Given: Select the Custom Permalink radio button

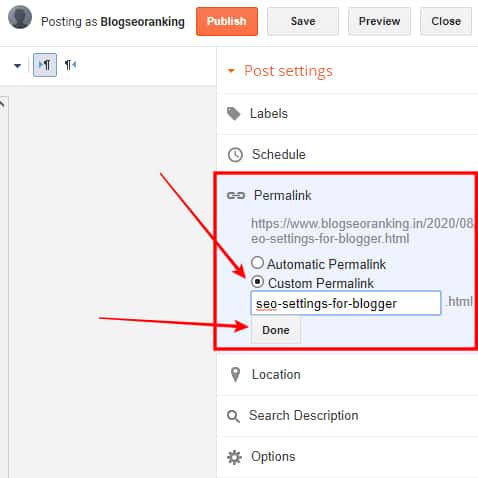Looking at the screenshot, I should click(x=257, y=282).
